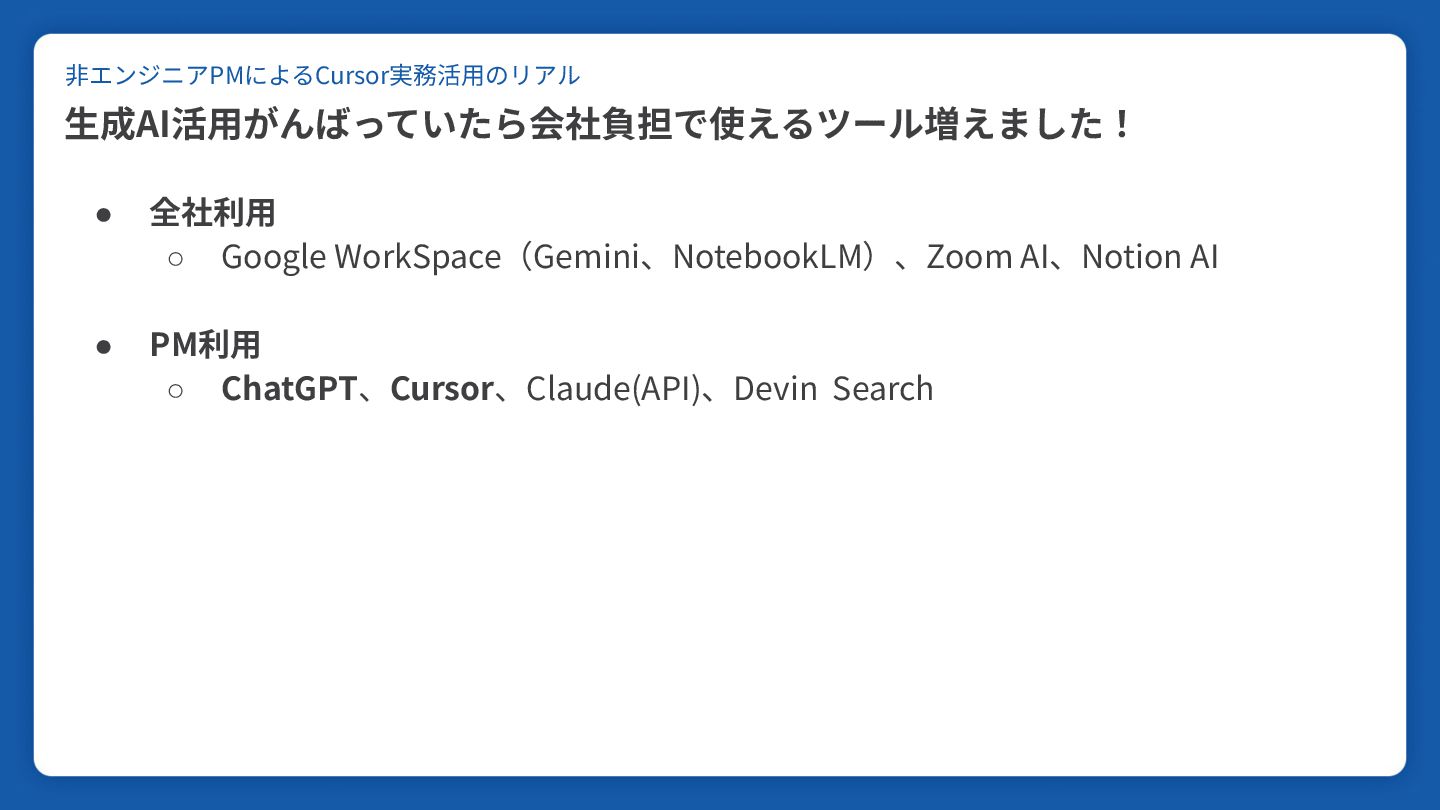Click the hollow bullet before Google WorkSpace

click(x=175, y=258)
